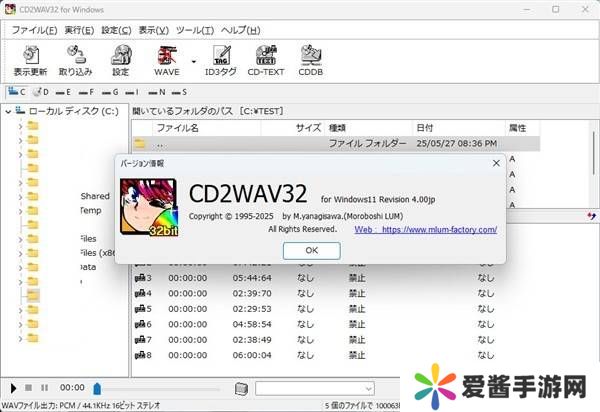Viewport: 600px width, 412px height.
Task: Select the WAVE format toolbar icon
Action: (x=166, y=56)
